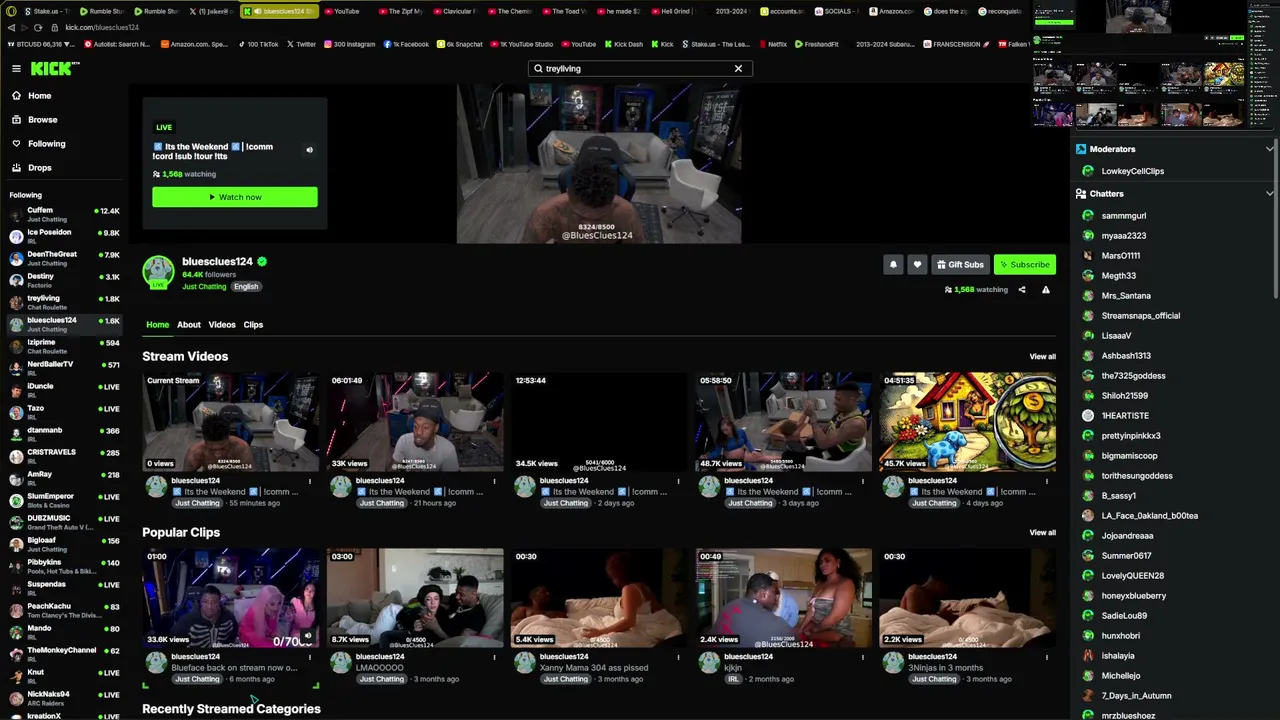Switch to the Videos tab
Screen dimensions: 1280x720
coord(222,325)
